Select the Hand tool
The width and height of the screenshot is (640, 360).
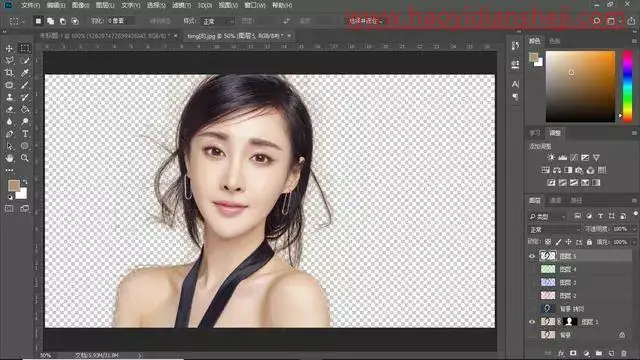[9, 158]
